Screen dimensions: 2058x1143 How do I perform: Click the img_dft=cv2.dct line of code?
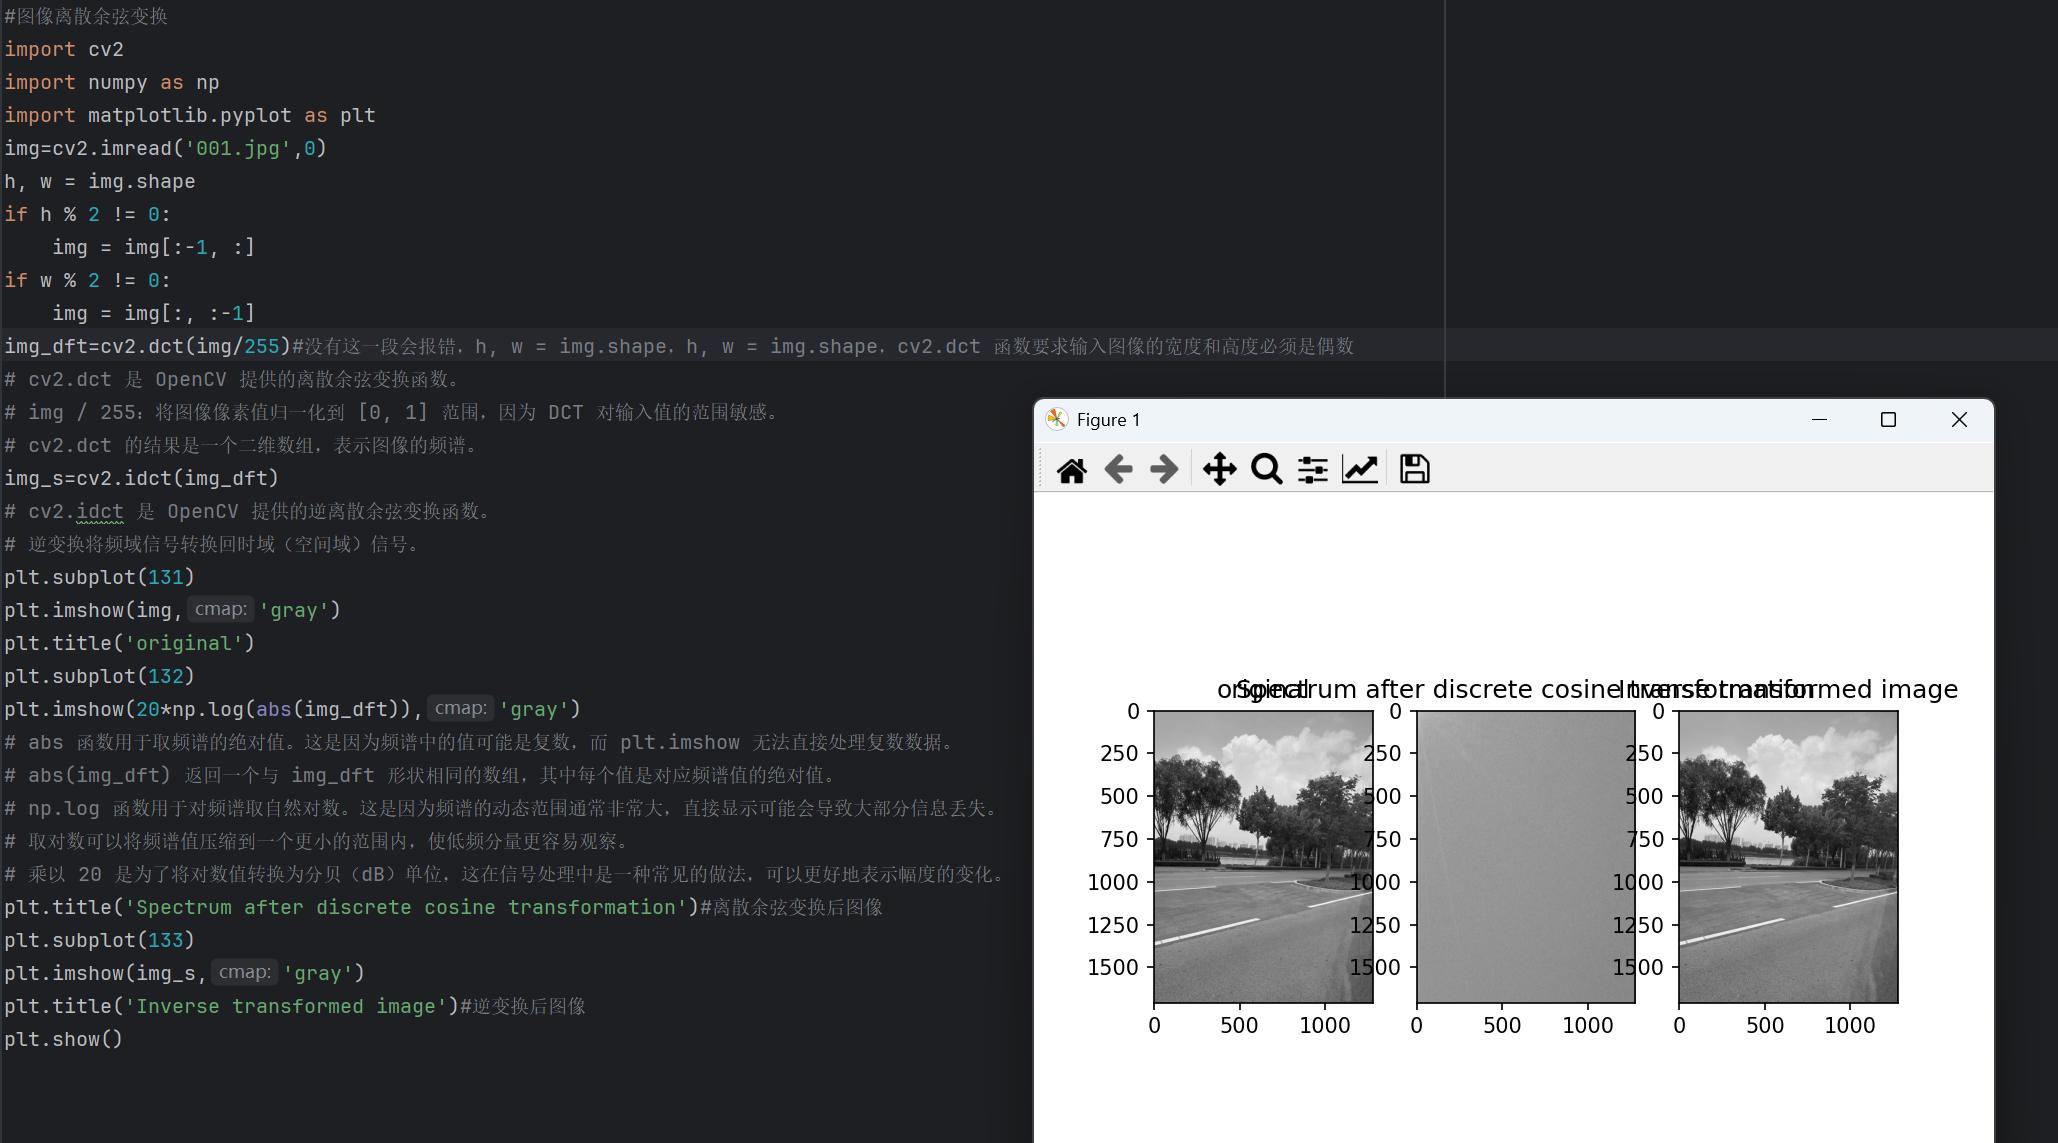click(146, 346)
